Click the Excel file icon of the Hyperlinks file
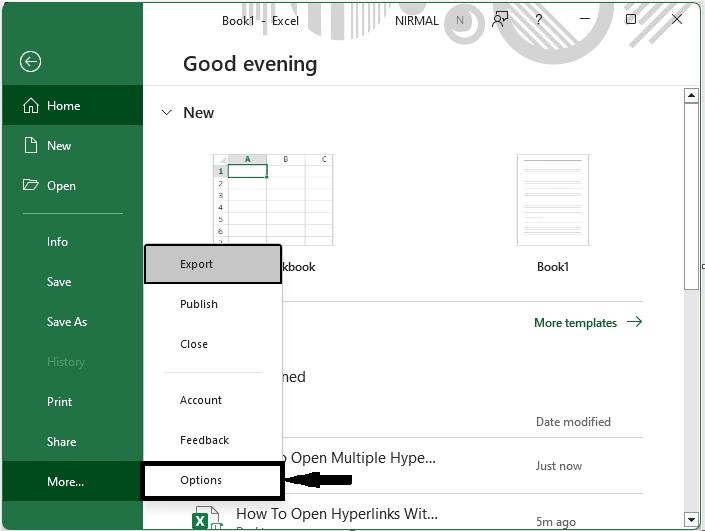Image resolution: width=705 pixels, height=531 pixels. pyautogui.click(x=206, y=518)
